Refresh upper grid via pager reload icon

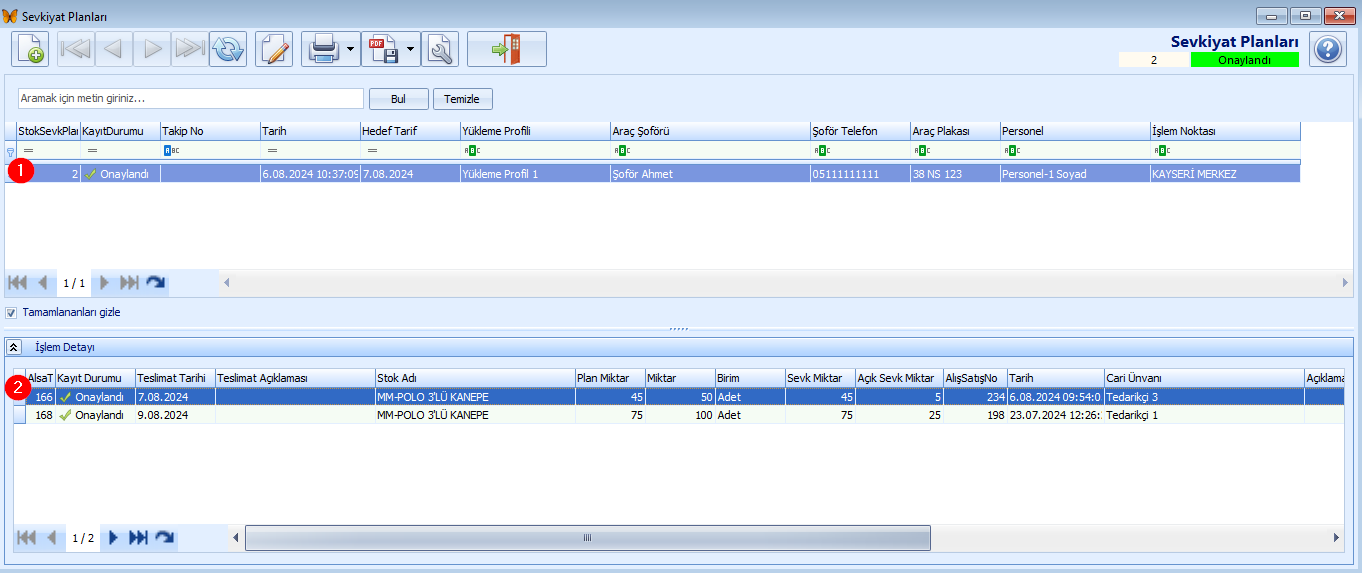click(155, 283)
